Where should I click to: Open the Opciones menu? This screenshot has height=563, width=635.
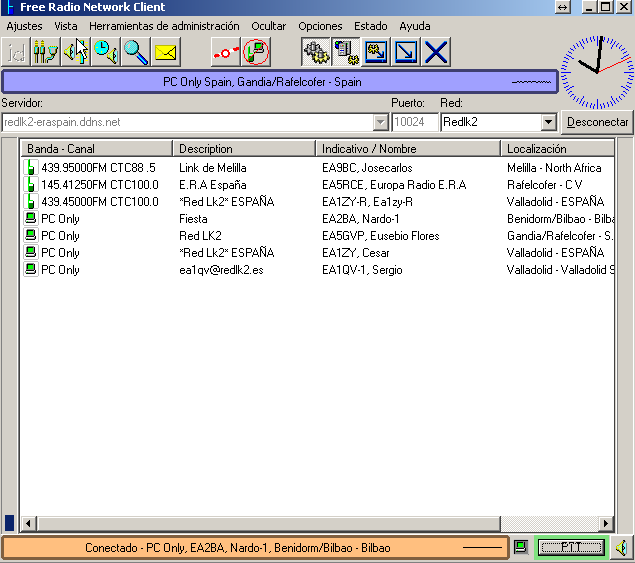coord(320,26)
